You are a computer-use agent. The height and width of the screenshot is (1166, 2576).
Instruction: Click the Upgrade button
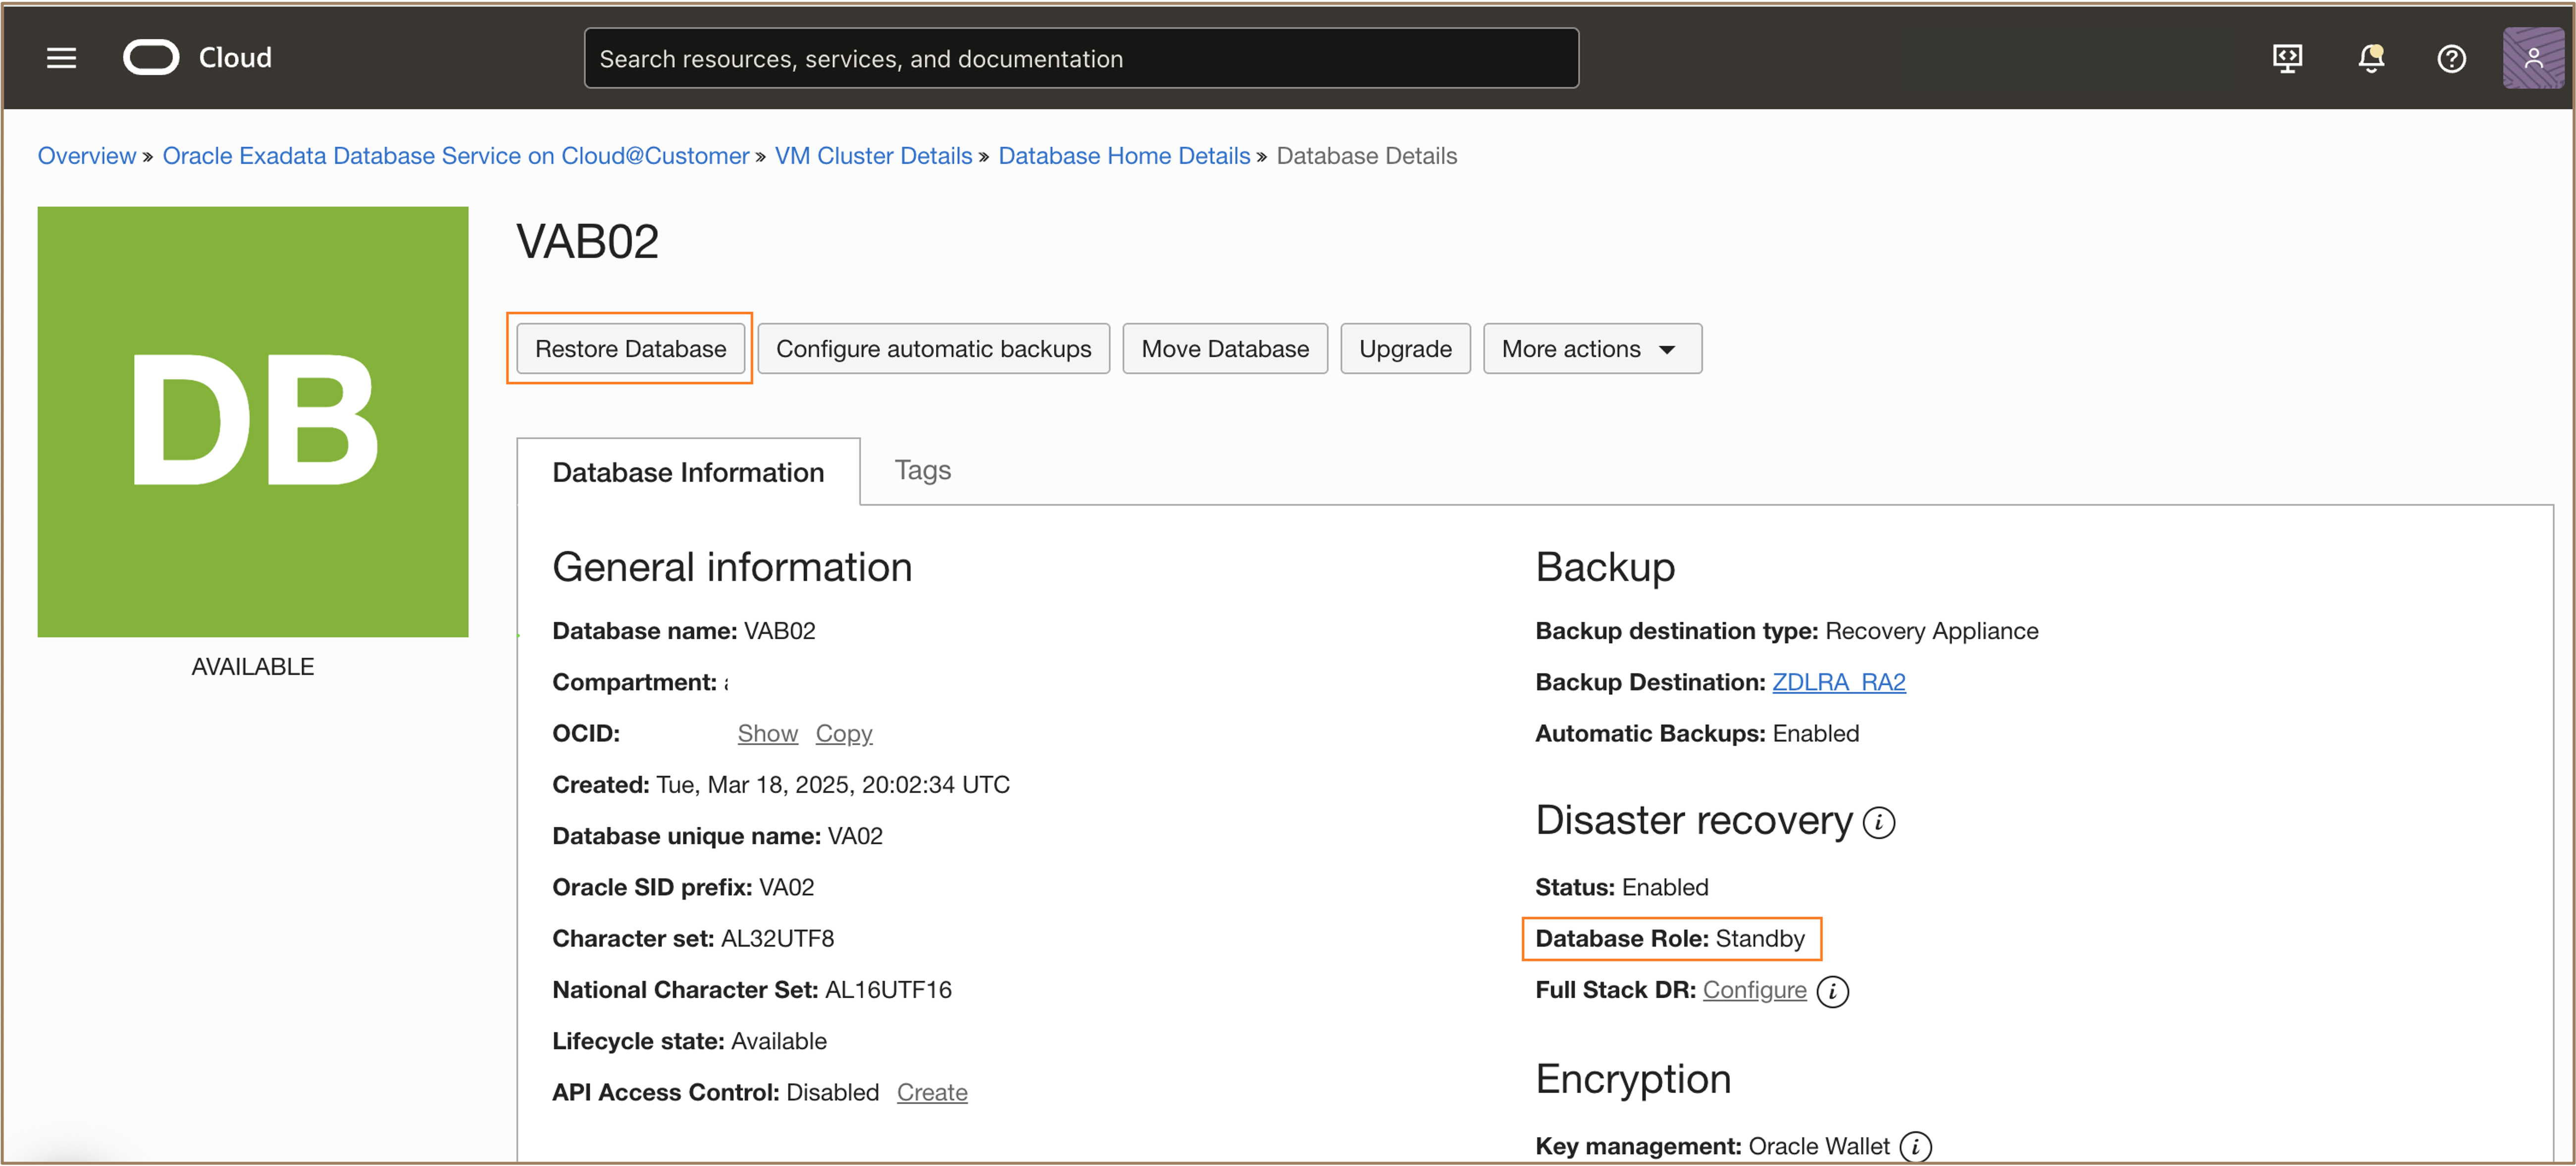tap(1404, 348)
